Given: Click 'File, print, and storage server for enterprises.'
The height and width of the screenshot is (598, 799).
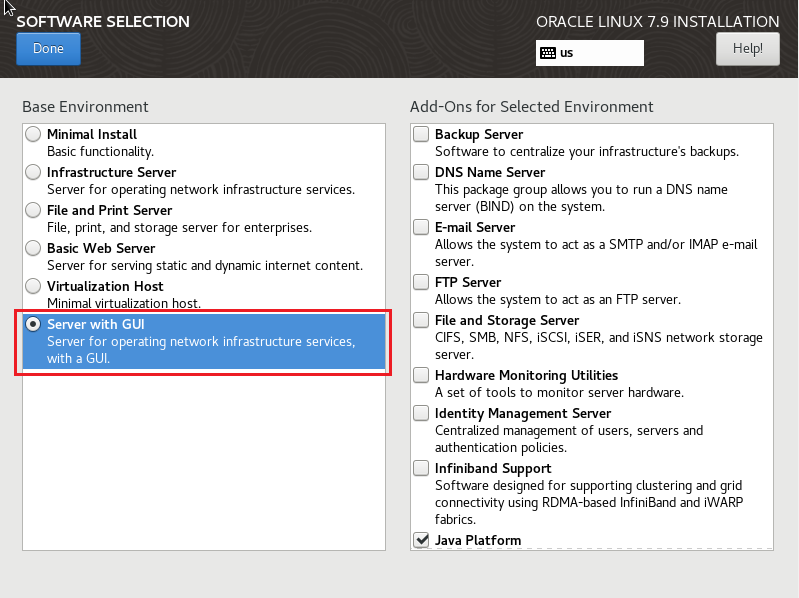Looking at the screenshot, I should (x=179, y=228).
